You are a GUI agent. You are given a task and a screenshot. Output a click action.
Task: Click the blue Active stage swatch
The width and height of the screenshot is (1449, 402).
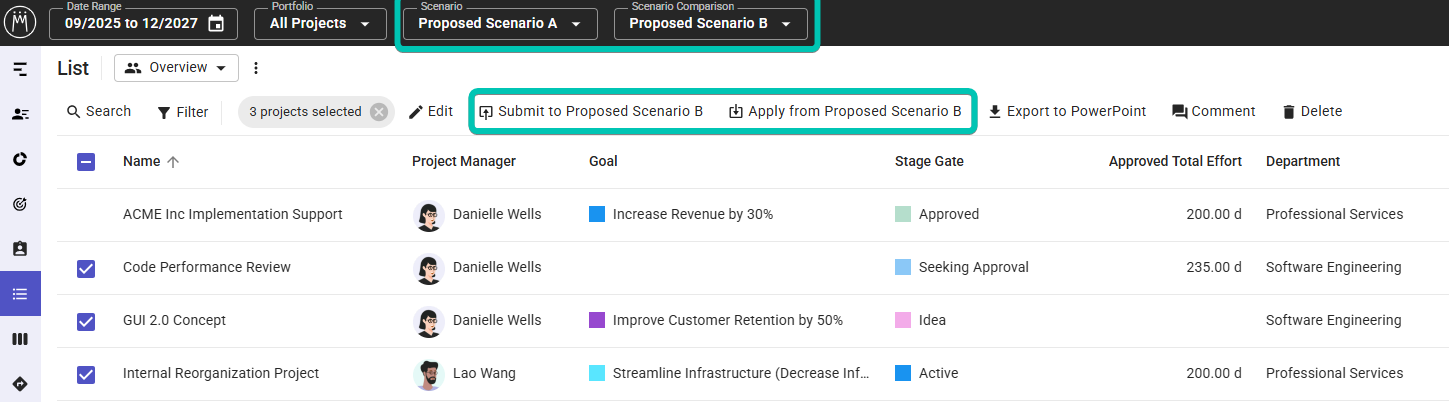903,373
